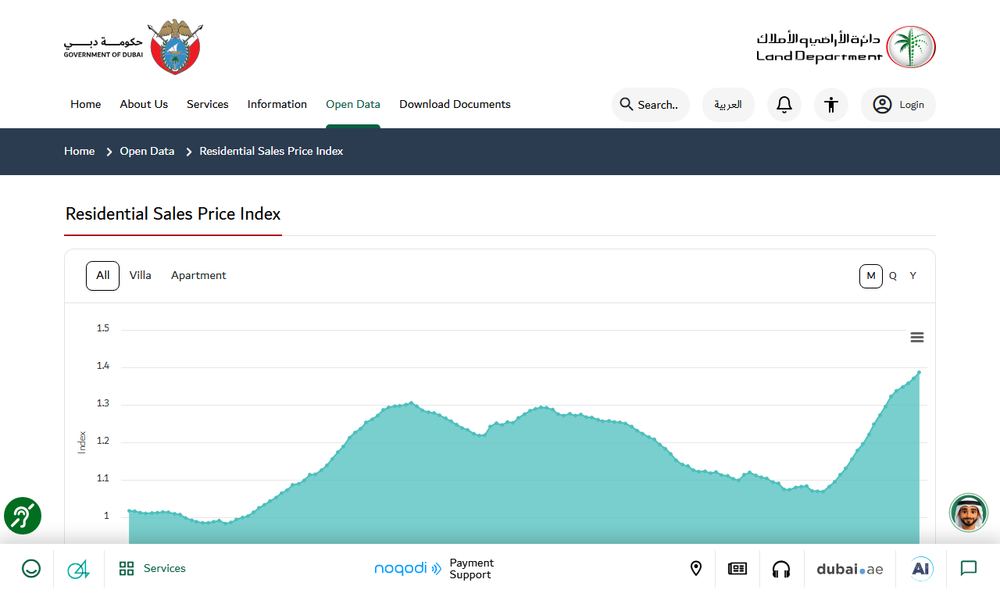Switch chart to Quarterly (Q) view

893,276
